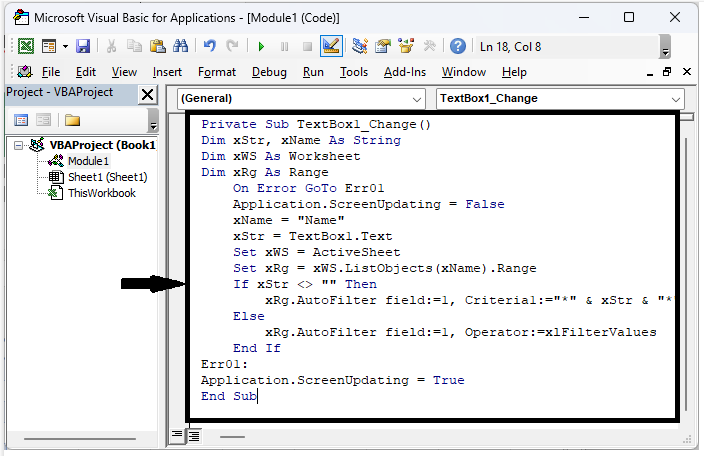This screenshot has height=456, width=704.
Task: Open Find with the binoculars icon
Action: 180,46
